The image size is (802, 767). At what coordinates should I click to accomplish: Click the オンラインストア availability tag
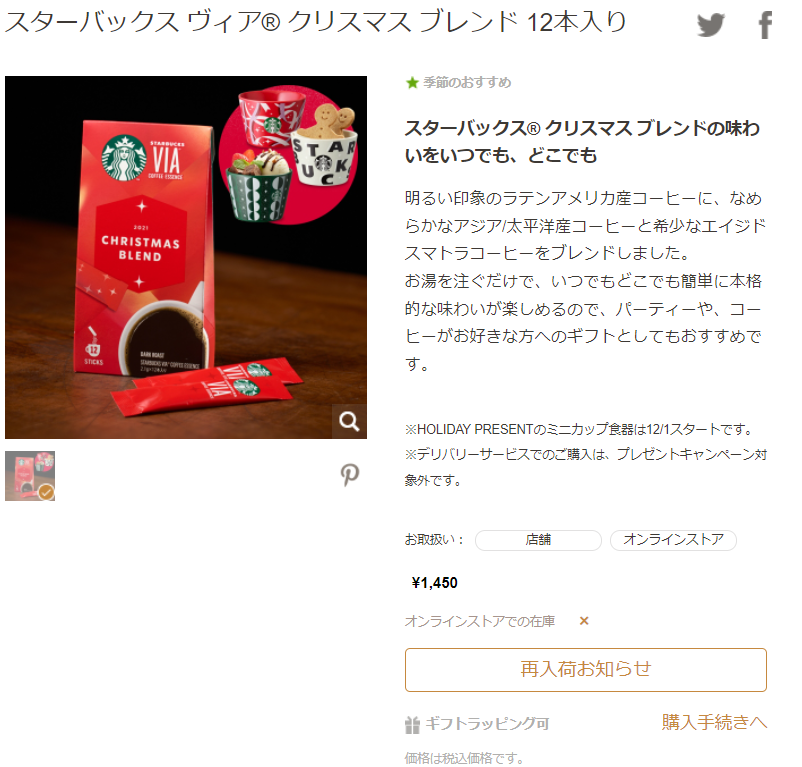click(x=673, y=540)
